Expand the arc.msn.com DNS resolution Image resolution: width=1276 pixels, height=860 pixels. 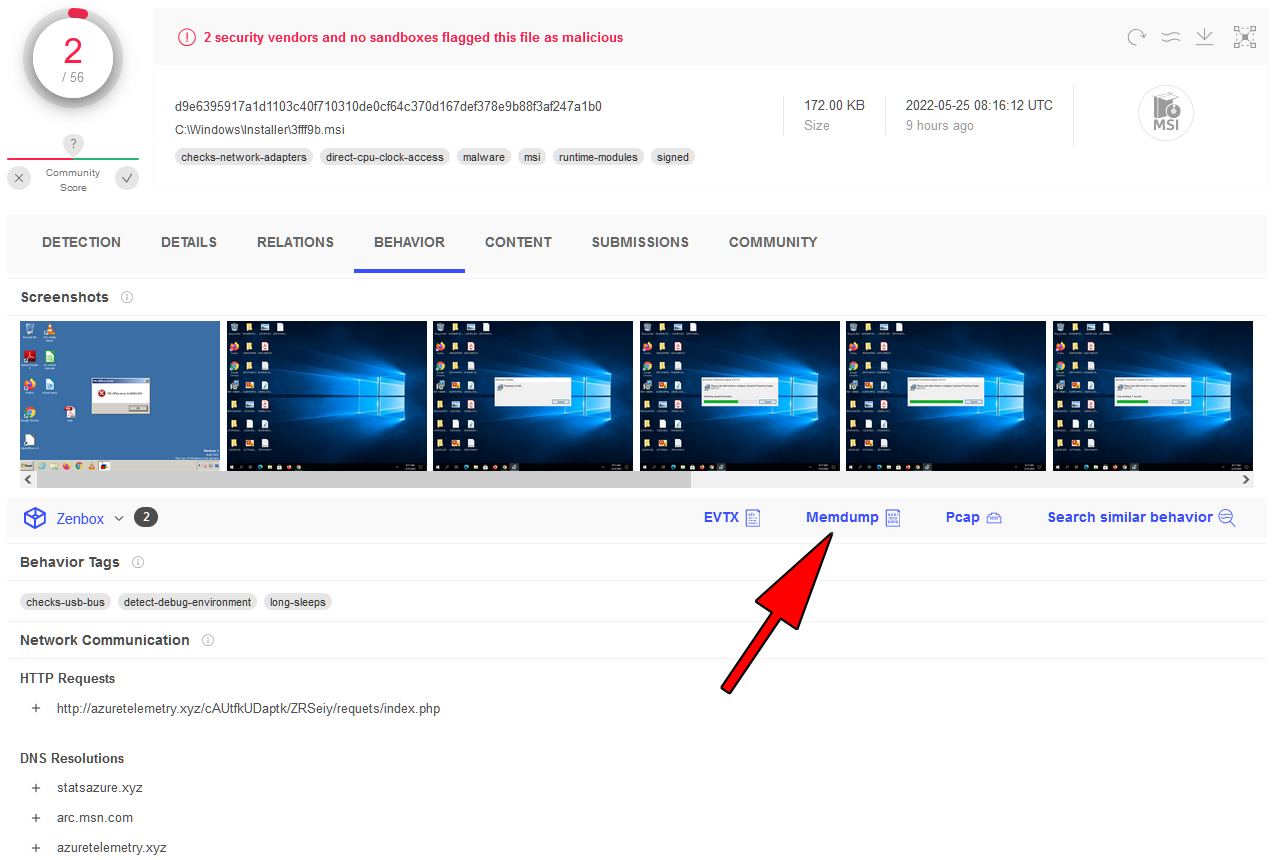(36, 817)
